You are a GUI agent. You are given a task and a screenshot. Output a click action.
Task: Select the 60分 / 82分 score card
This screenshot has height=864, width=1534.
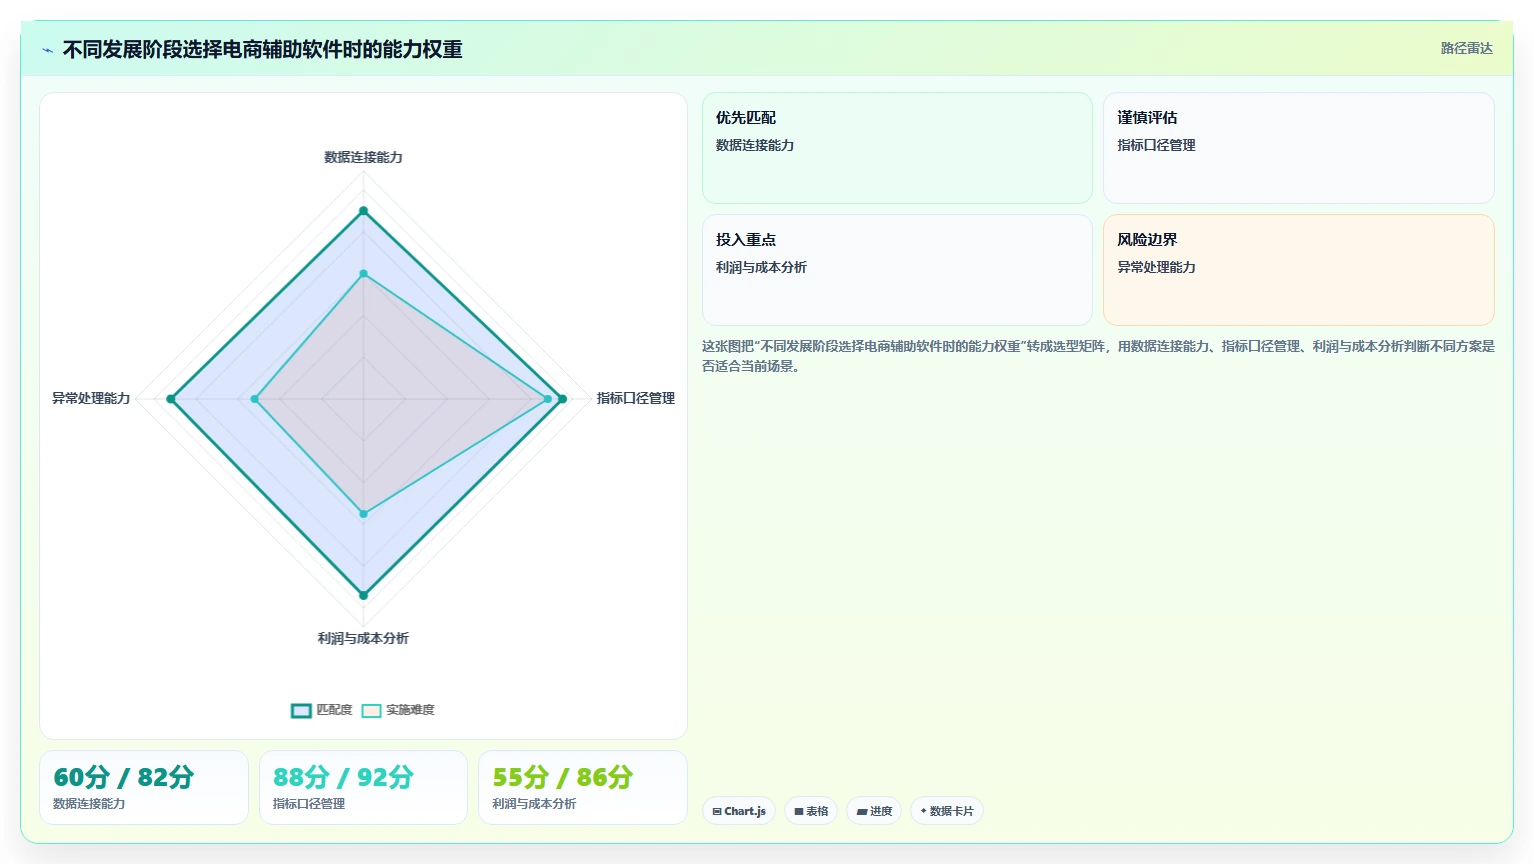click(144, 788)
